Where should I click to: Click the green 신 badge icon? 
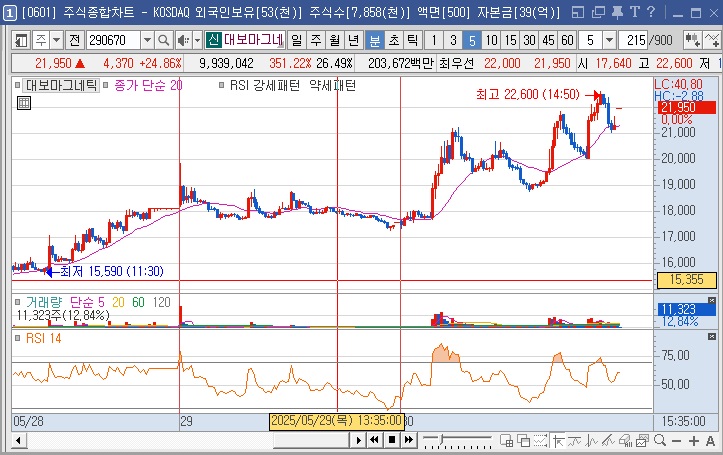(x=213, y=40)
